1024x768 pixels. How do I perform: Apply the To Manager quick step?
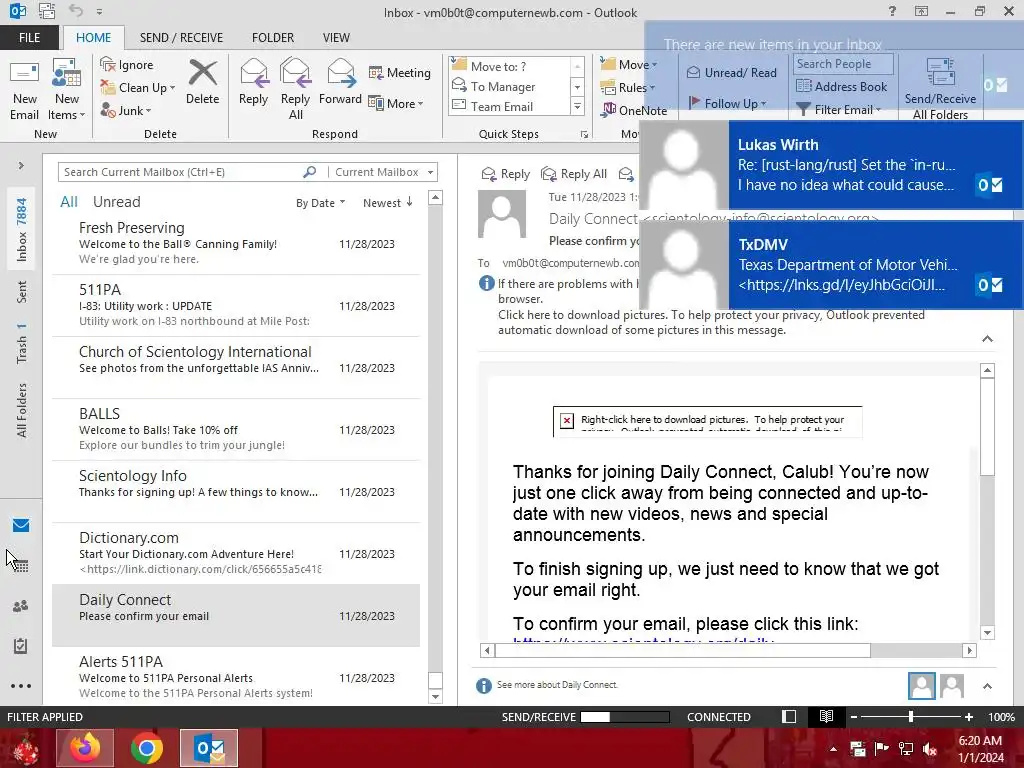pos(509,86)
